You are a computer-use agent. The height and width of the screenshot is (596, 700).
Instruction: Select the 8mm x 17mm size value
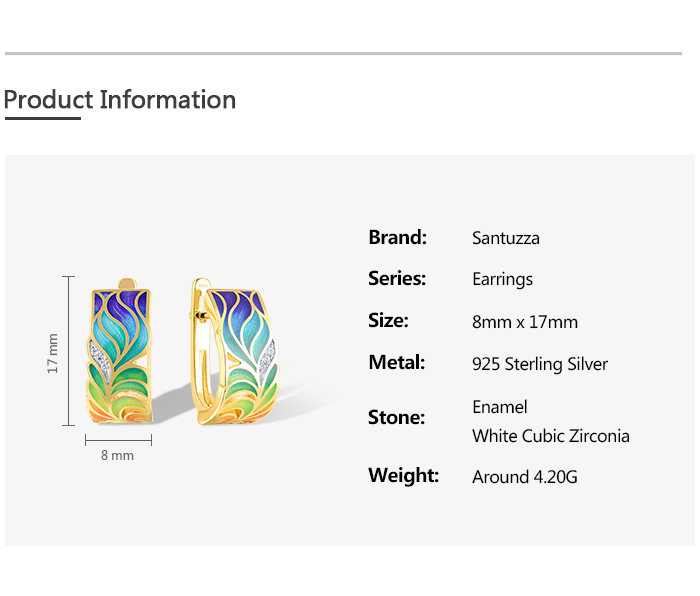(x=524, y=322)
